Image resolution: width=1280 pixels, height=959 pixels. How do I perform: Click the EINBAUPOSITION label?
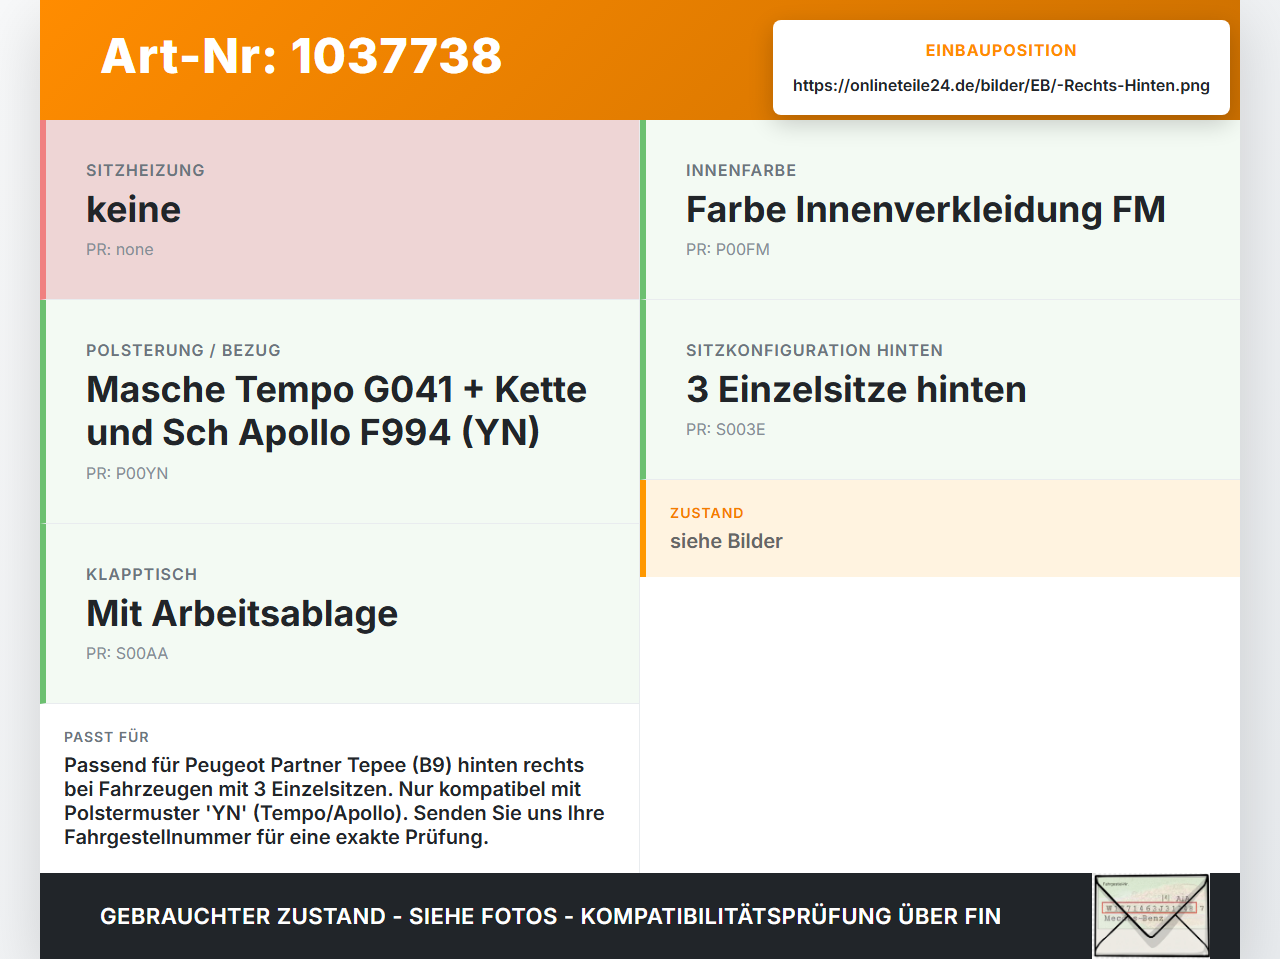1001,50
